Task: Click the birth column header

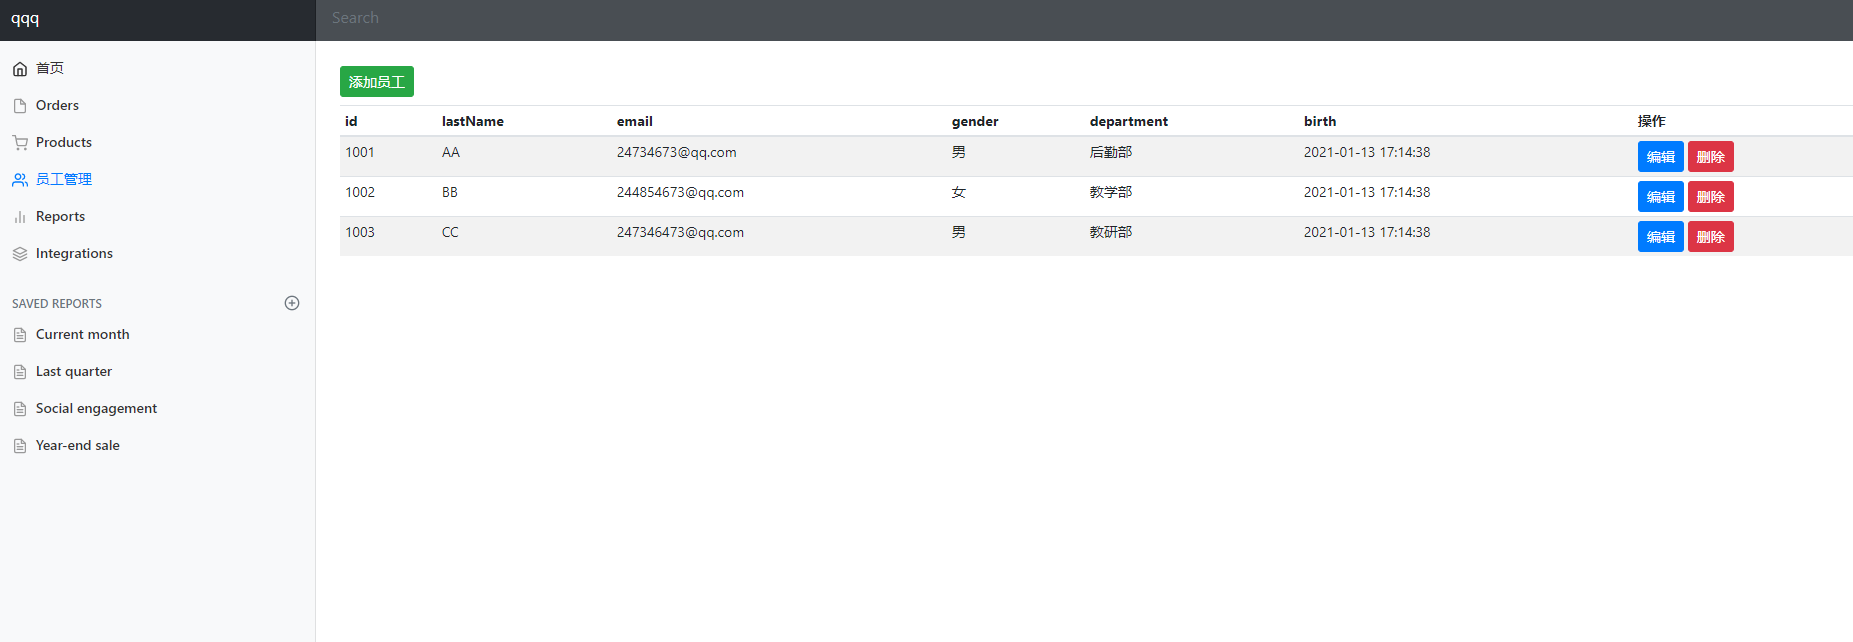Action: [x=1320, y=121]
